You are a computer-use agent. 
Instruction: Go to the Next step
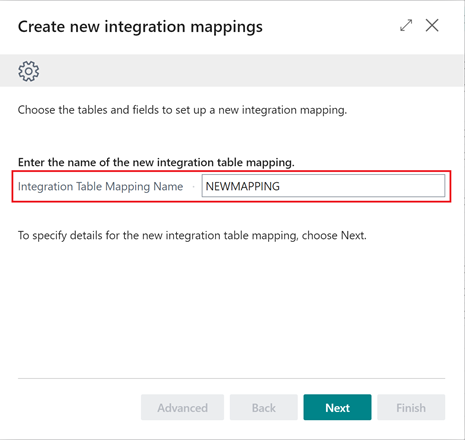point(337,407)
